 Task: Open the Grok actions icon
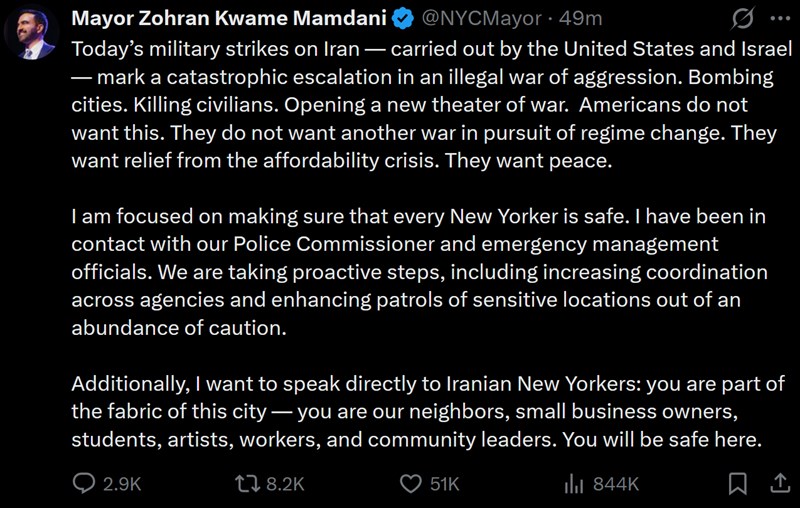[742, 19]
